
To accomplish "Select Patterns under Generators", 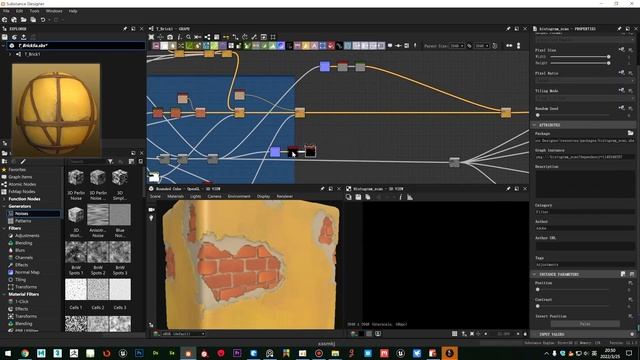I will coord(23,221).
